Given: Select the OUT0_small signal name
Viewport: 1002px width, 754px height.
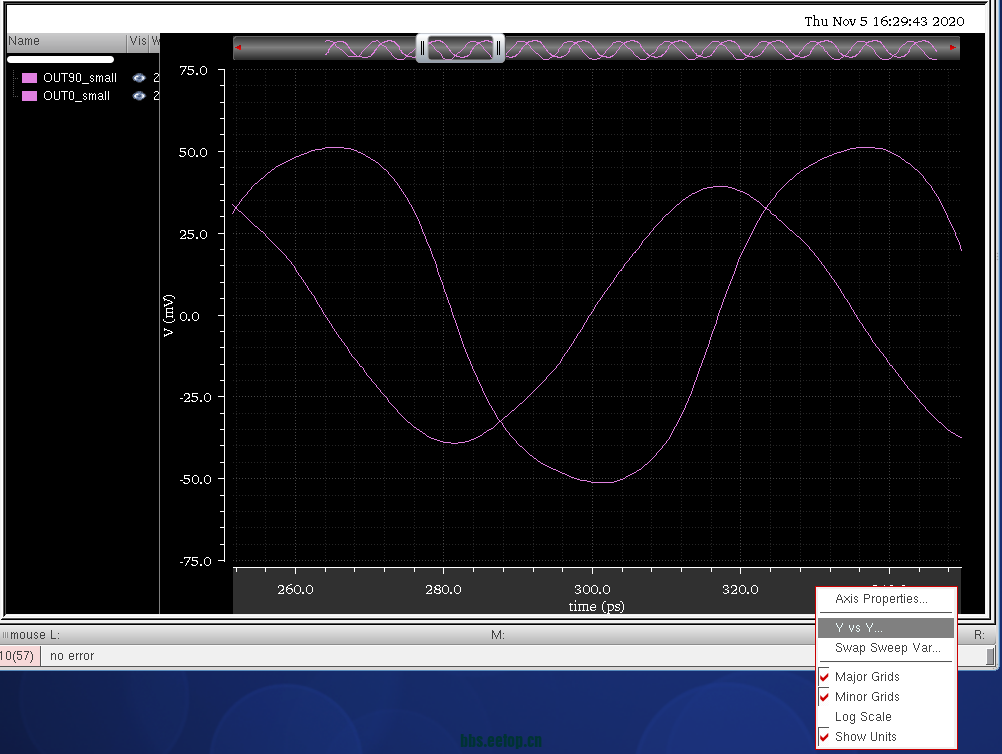Looking at the screenshot, I should click(77, 96).
